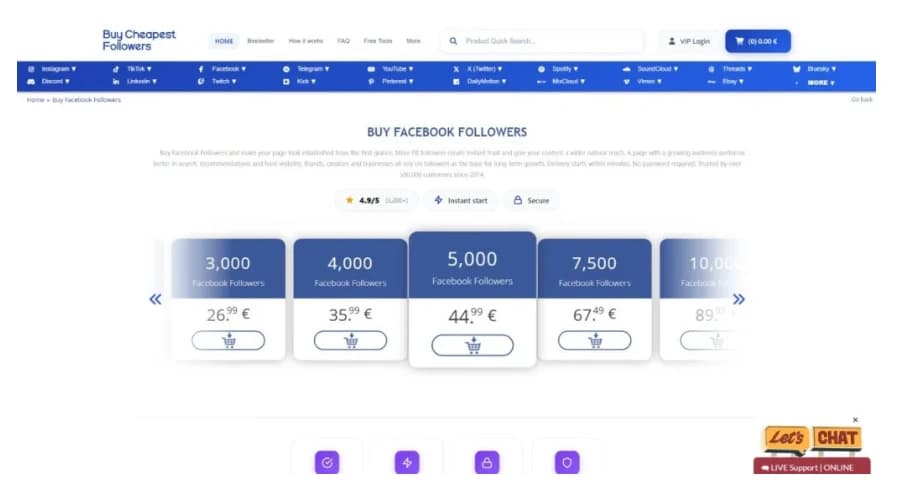Add 3,000 followers package to cart
906x497 pixels.
[228, 340]
